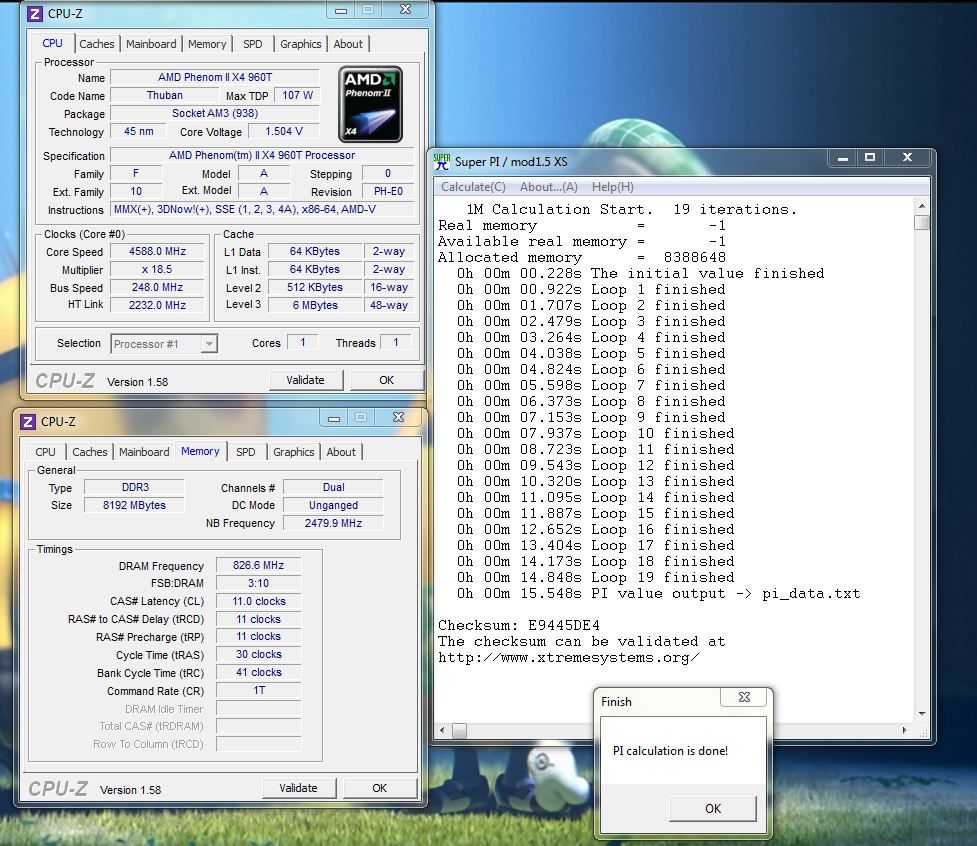Switch to CPU tab in lower CPU-Z window

tap(45, 452)
